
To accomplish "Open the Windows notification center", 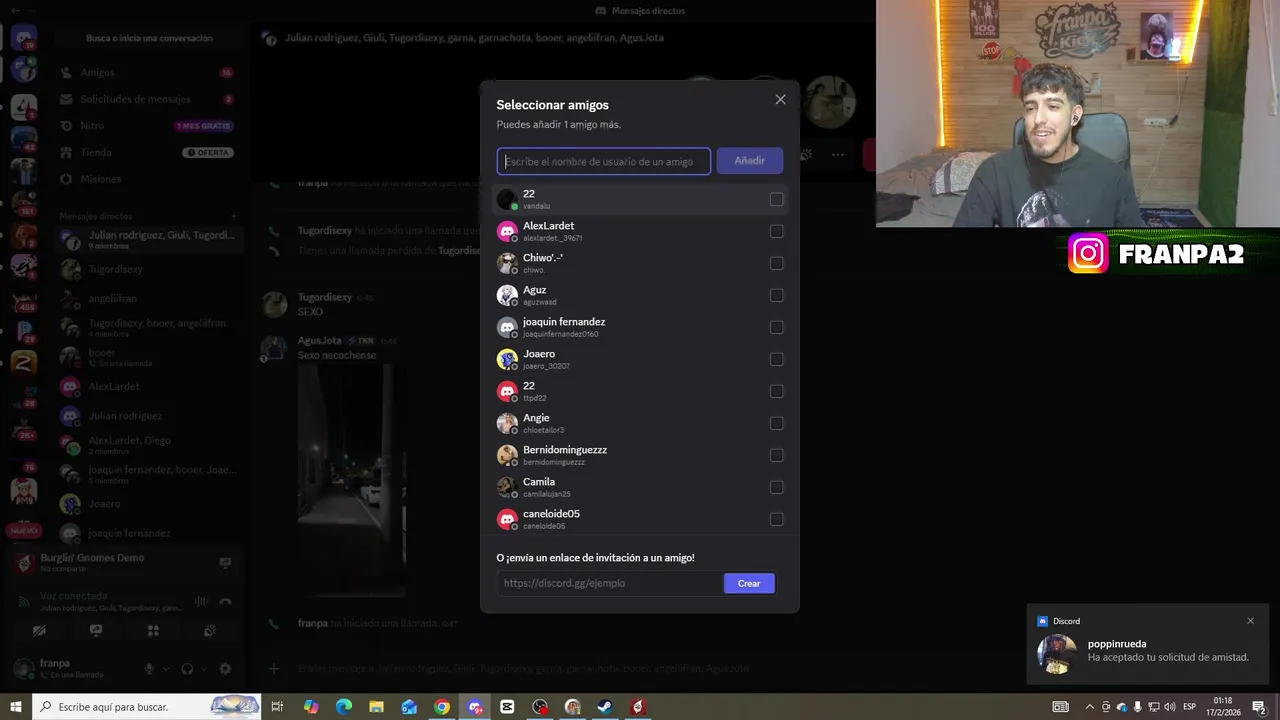I will 1259,707.
